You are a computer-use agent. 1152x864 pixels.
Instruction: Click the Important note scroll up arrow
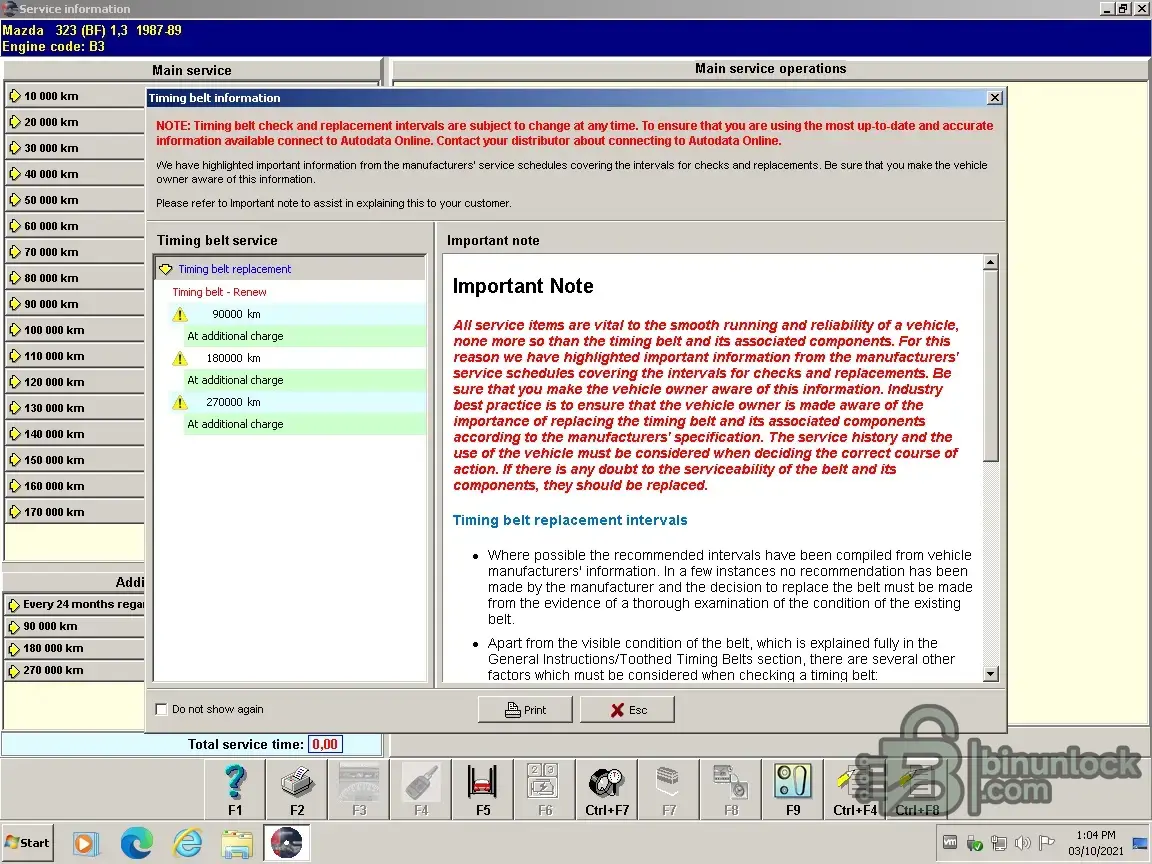pos(990,262)
